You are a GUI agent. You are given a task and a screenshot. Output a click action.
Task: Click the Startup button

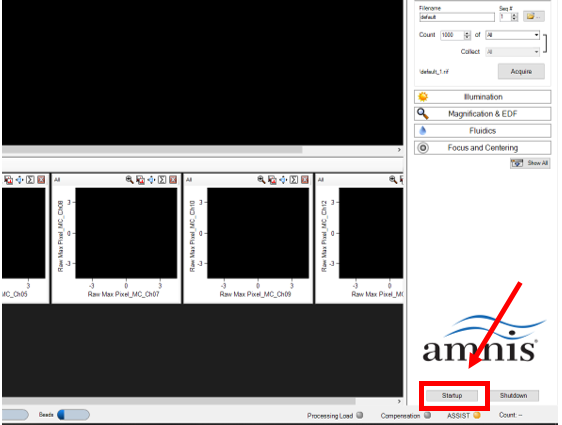tap(452, 395)
